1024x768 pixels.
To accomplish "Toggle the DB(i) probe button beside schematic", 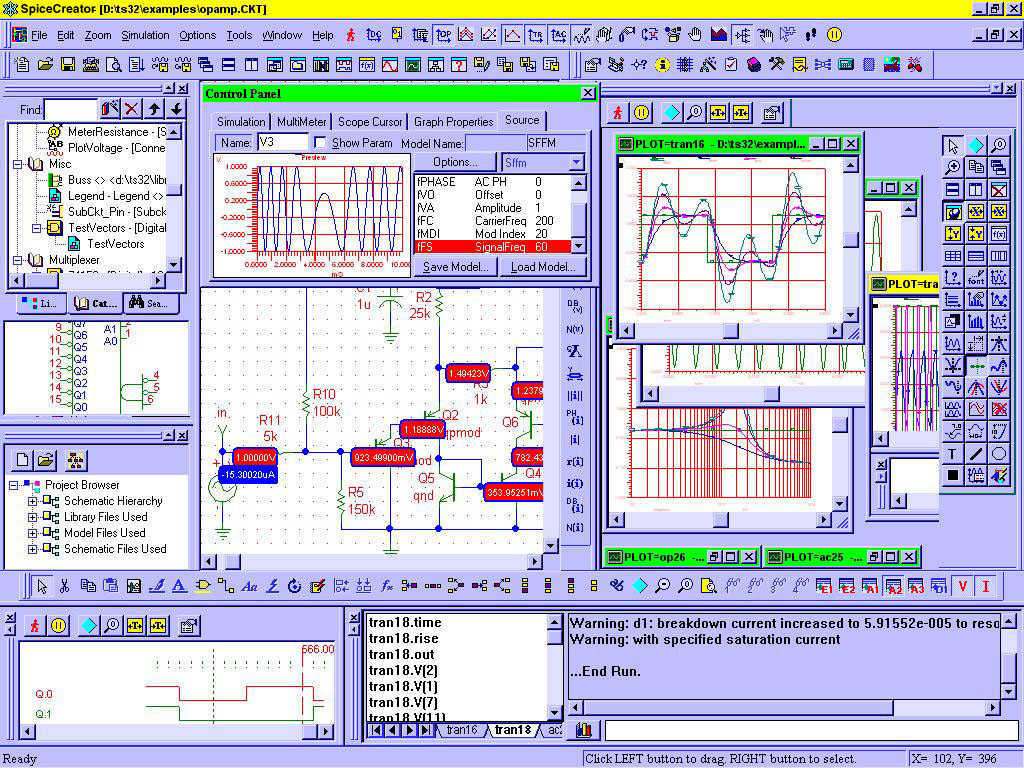I will point(574,505).
